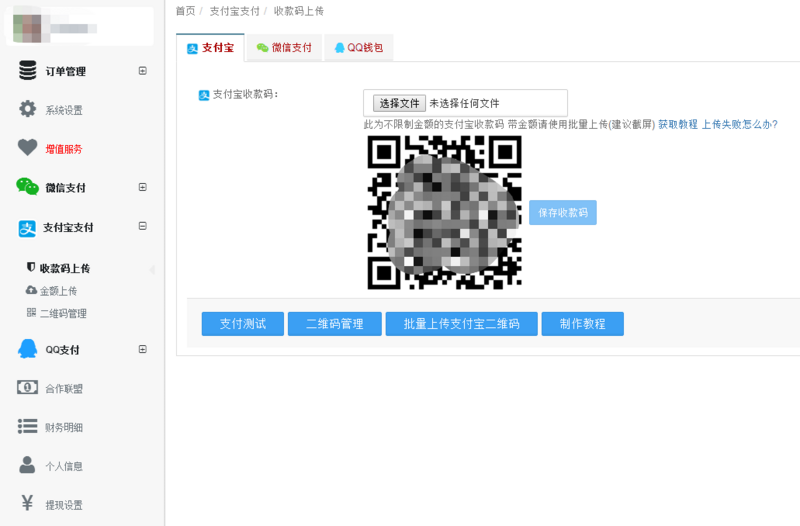Viewport: 800px width, 526px height.
Task: Click 支付宝支付 in the breadcrumb
Action: (235, 11)
